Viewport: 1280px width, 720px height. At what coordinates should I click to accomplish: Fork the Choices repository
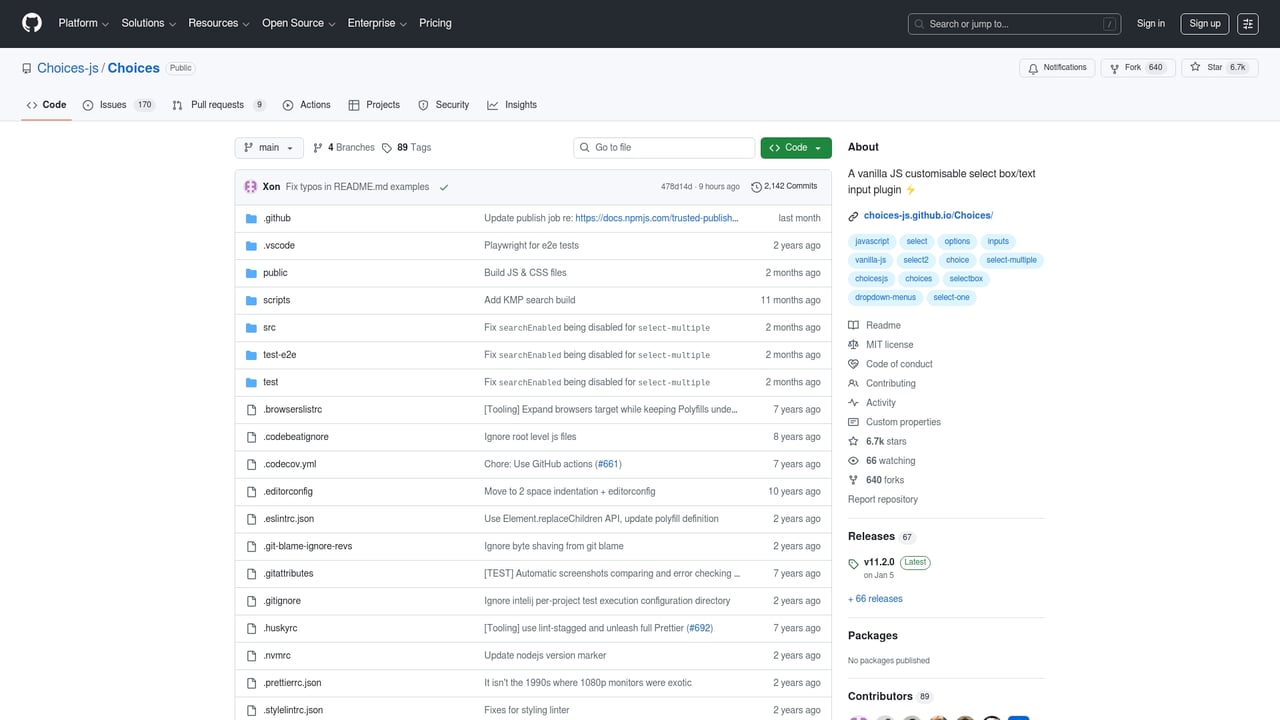(x=1133, y=68)
